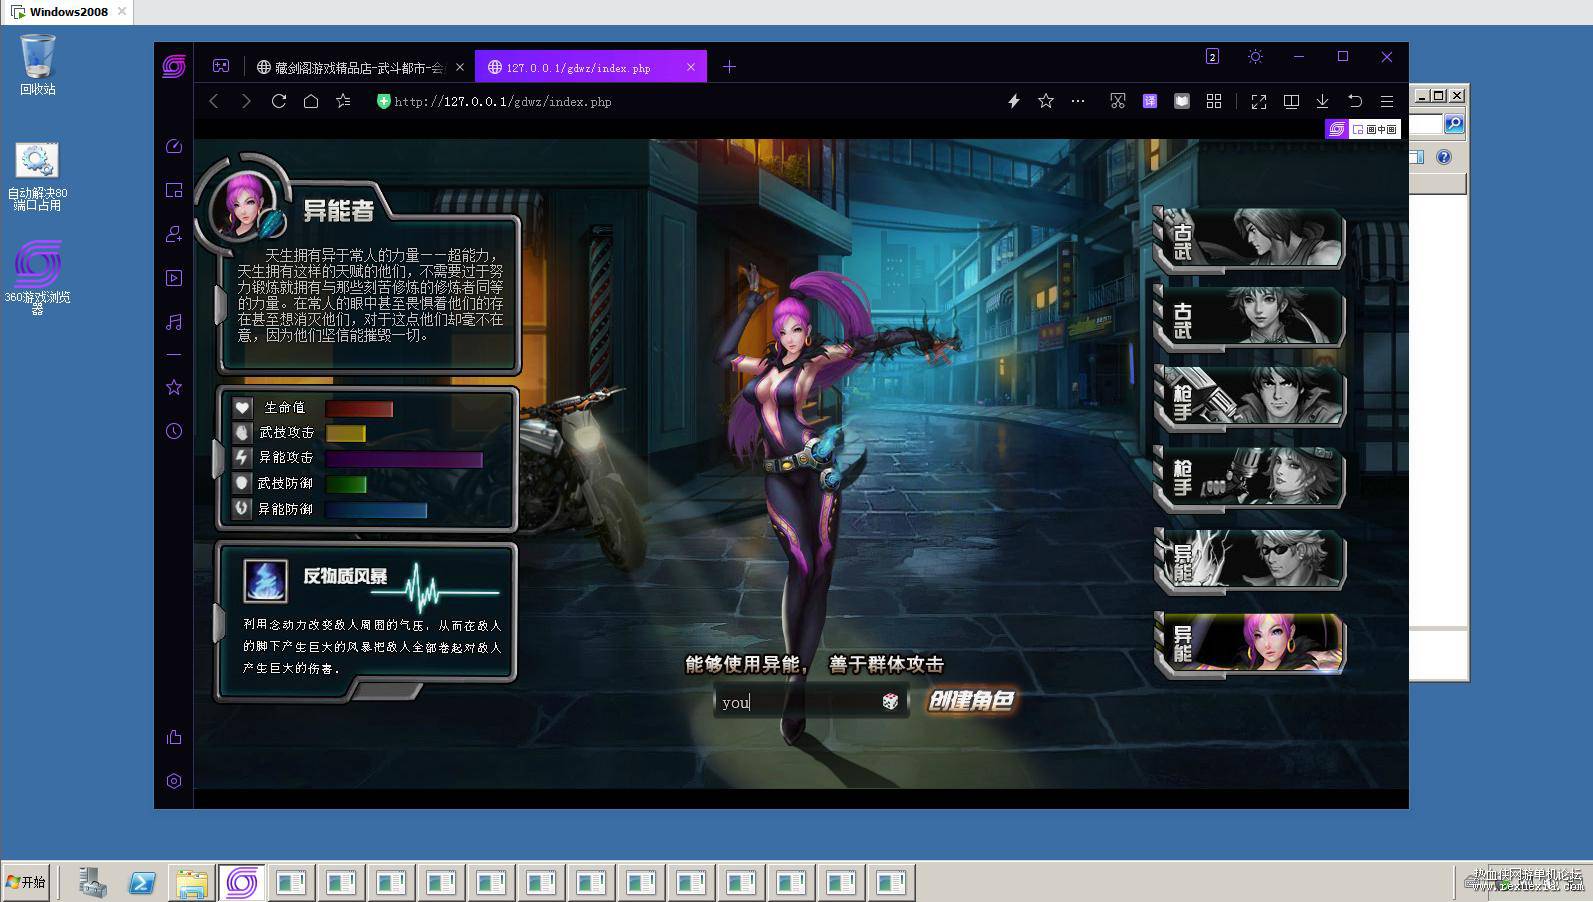
Task: Click the random name dice icon
Action: (890, 701)
